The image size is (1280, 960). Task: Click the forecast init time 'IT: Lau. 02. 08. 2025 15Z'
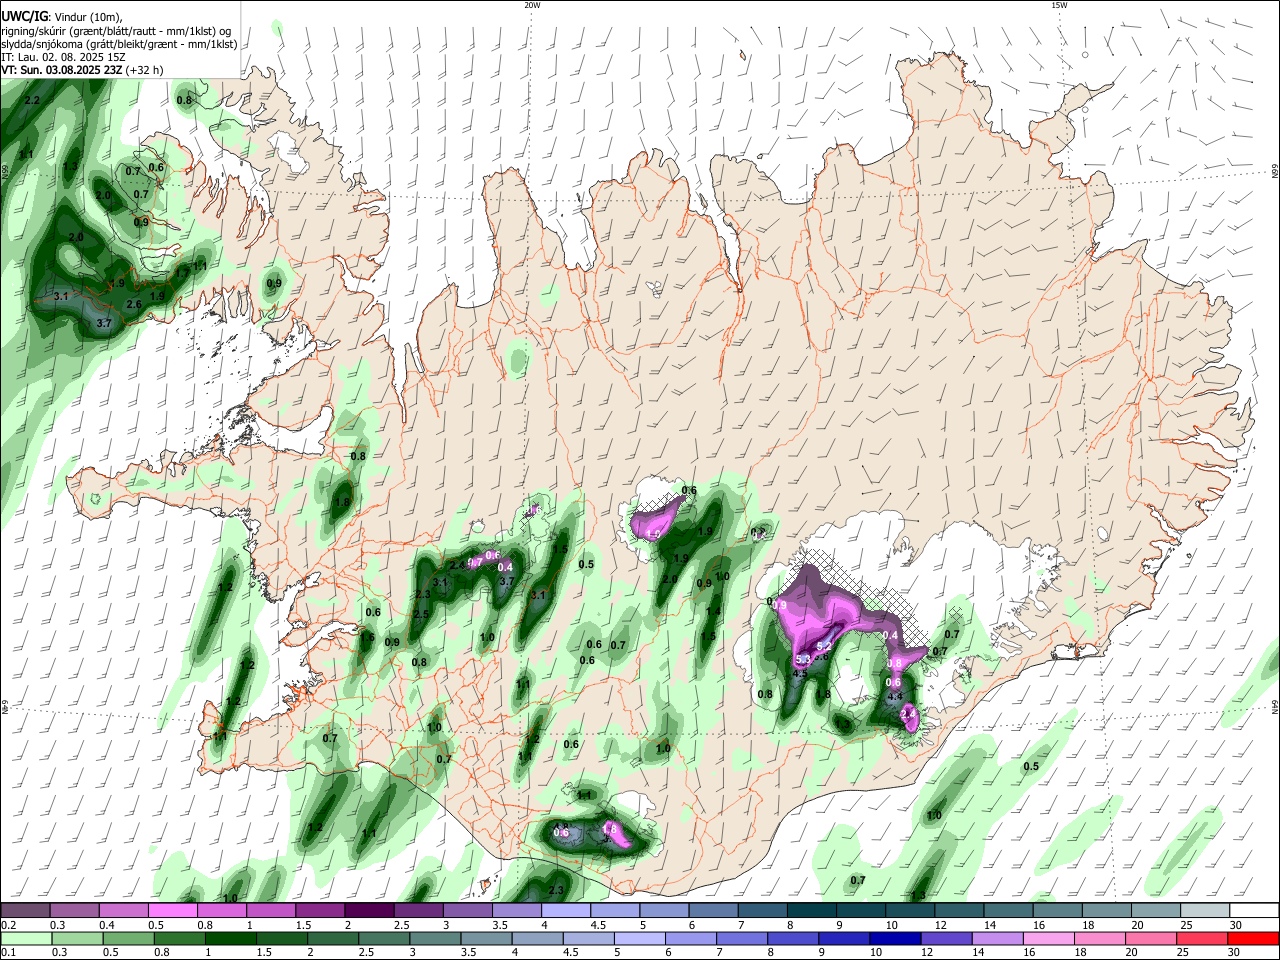tap(63, 57)
